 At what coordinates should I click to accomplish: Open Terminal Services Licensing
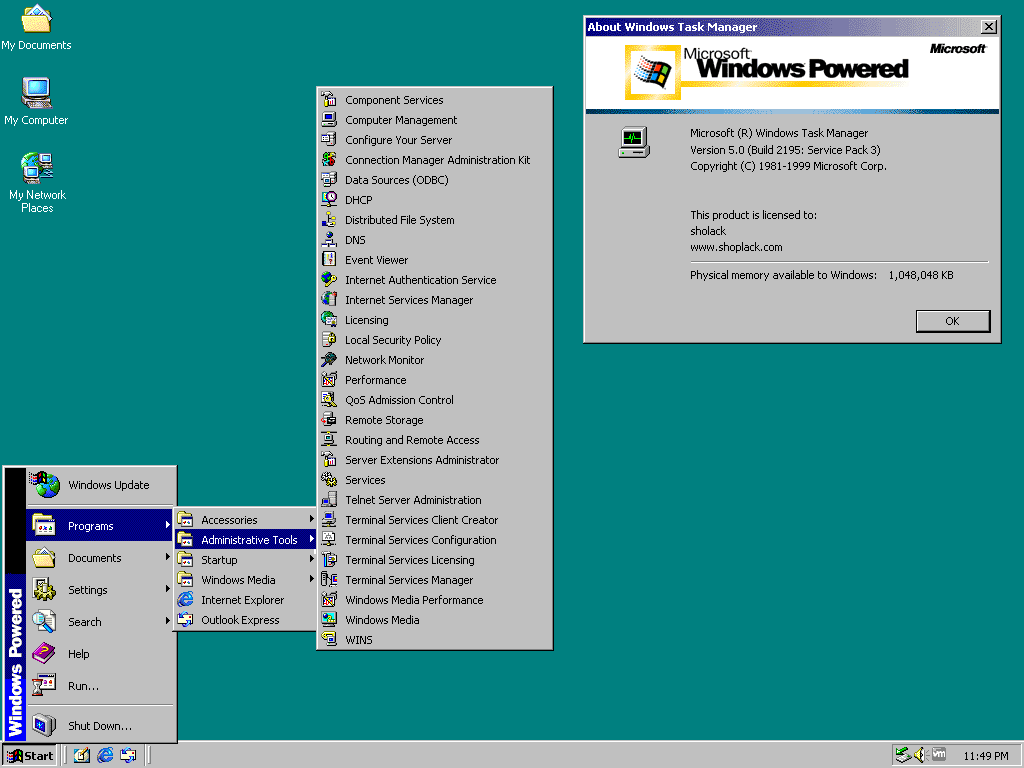click(x=435, y=560)
